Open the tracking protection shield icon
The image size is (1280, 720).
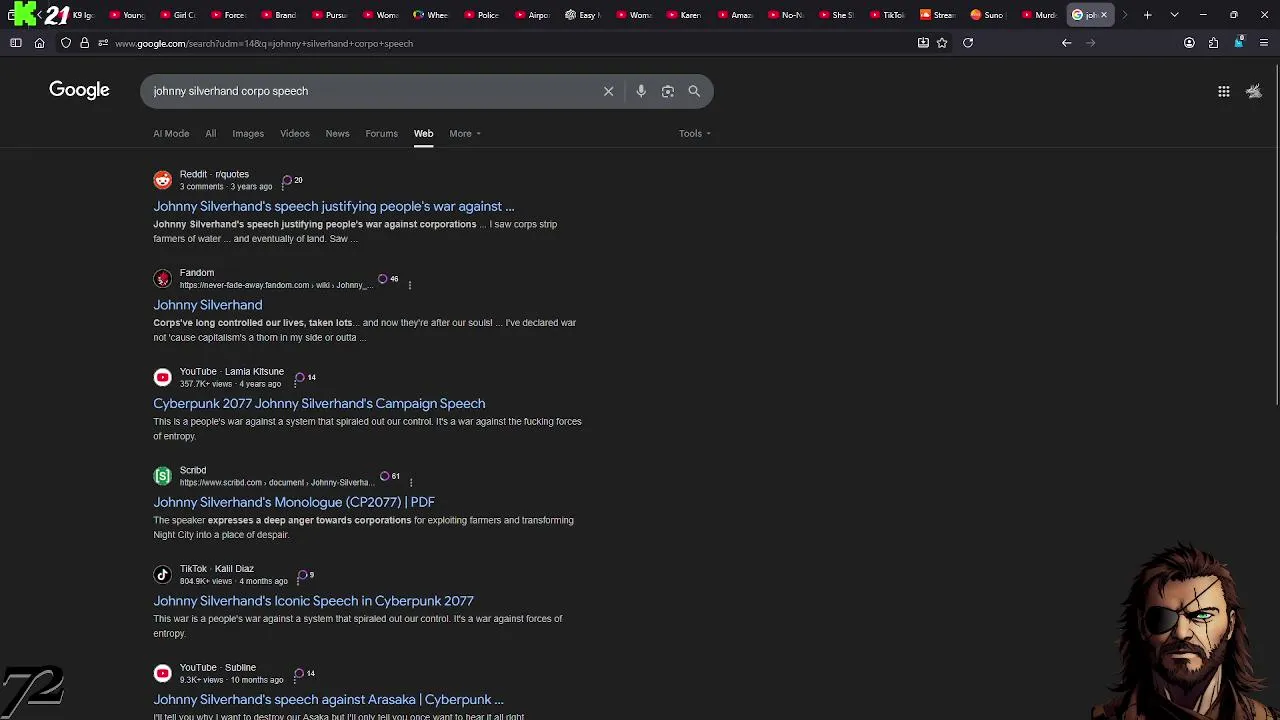point(66,43)
